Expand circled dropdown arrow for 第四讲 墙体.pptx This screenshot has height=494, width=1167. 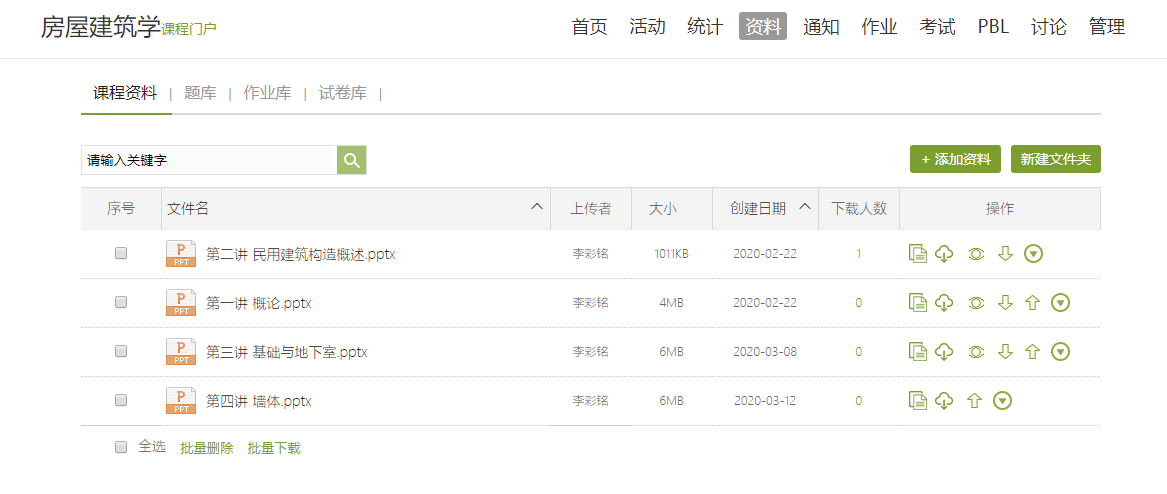pyautogui.click(x=1003, y=401)
